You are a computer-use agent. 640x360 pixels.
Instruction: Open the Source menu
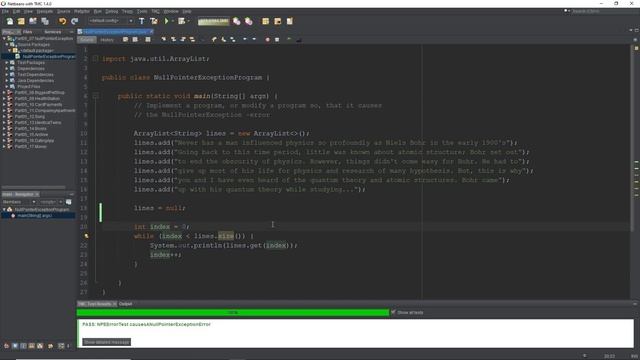tap(63, 11)
